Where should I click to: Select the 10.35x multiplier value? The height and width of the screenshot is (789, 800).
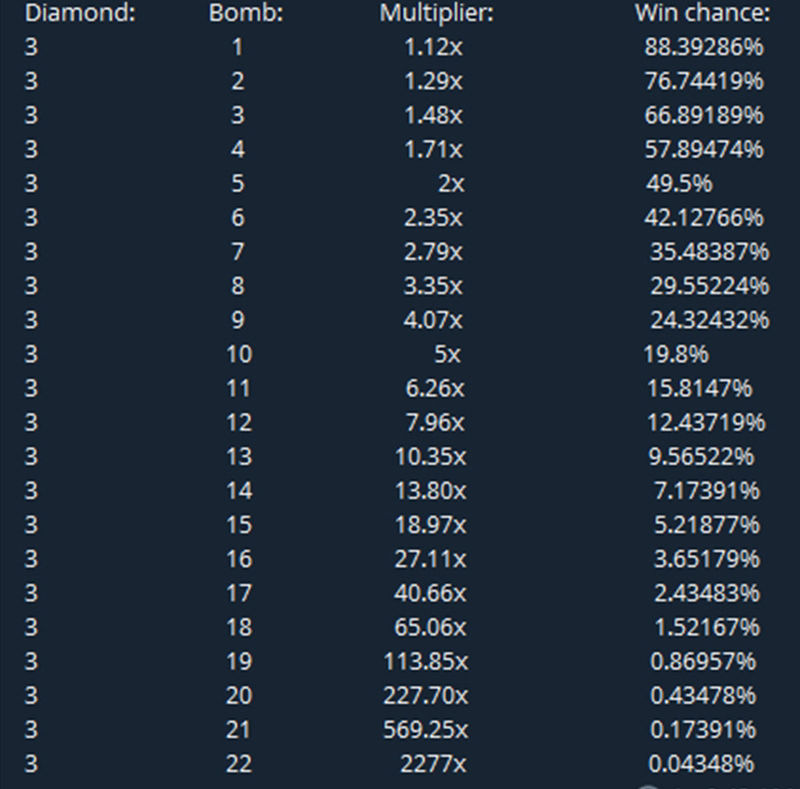431,457
